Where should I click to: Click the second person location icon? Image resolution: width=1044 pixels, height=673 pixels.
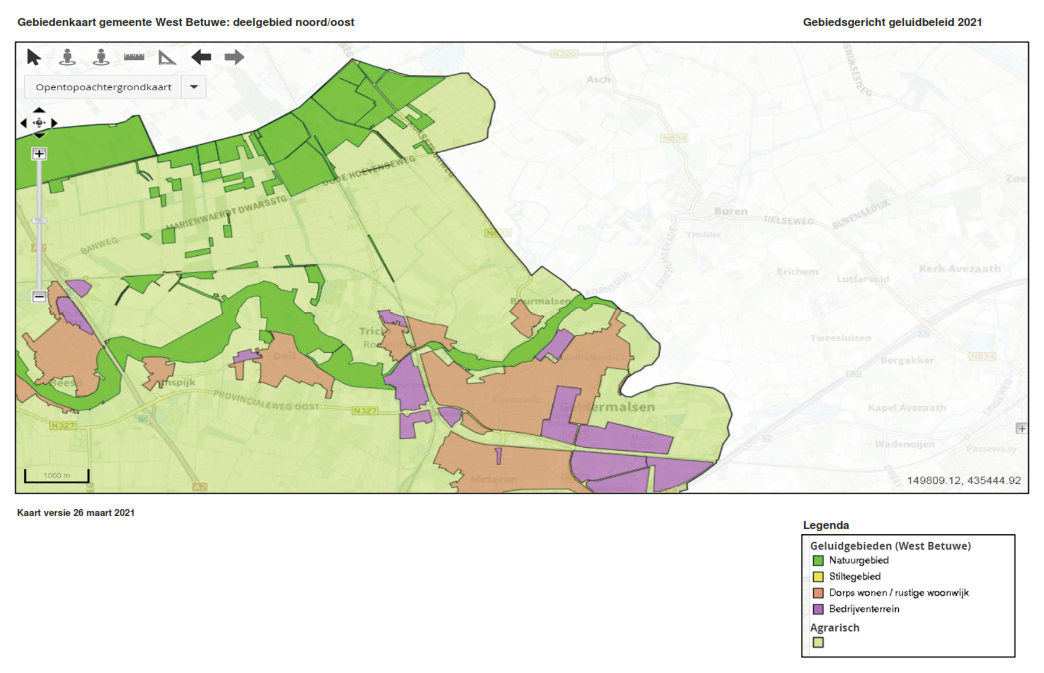pos(100,57)
